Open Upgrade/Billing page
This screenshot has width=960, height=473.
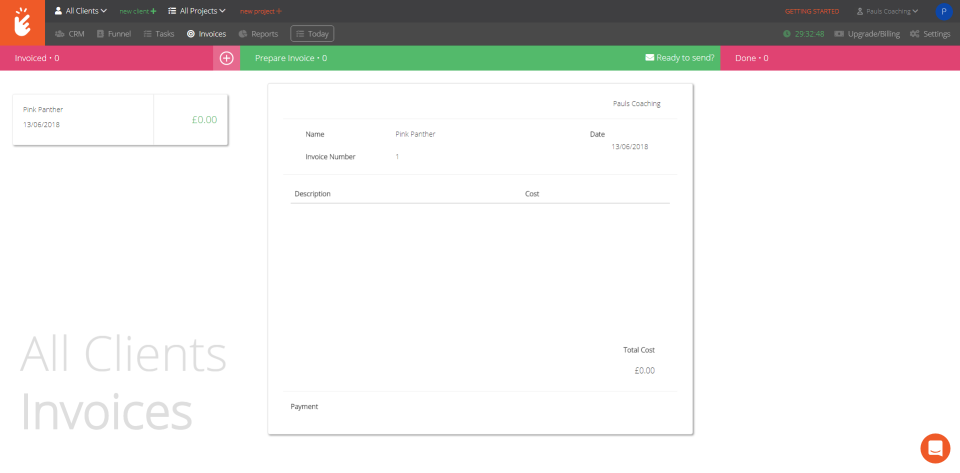(867, 34)
